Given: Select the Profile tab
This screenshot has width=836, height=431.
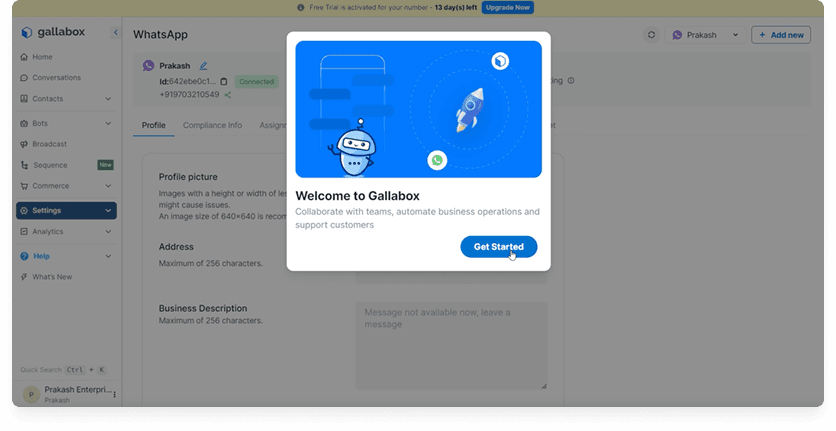Looking at the screenshot, I should 154,125.
